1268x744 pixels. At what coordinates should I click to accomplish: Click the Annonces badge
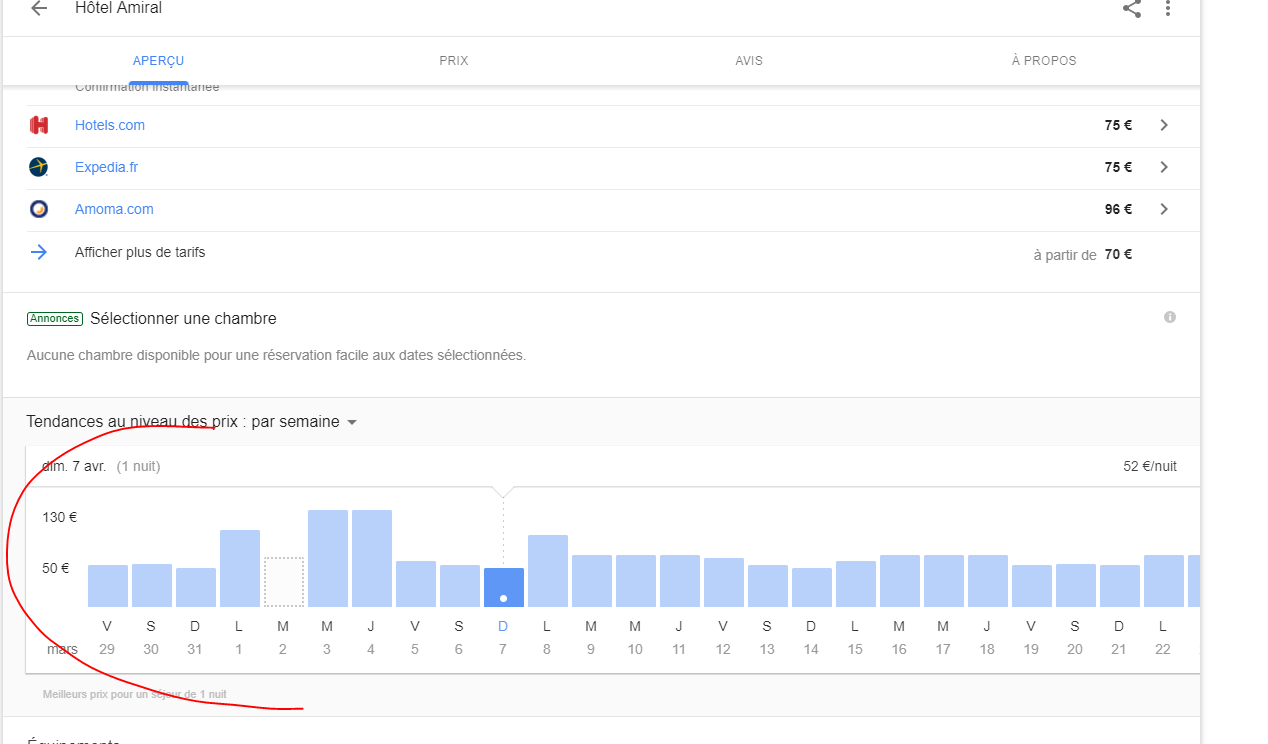click(x=55, y=318)
